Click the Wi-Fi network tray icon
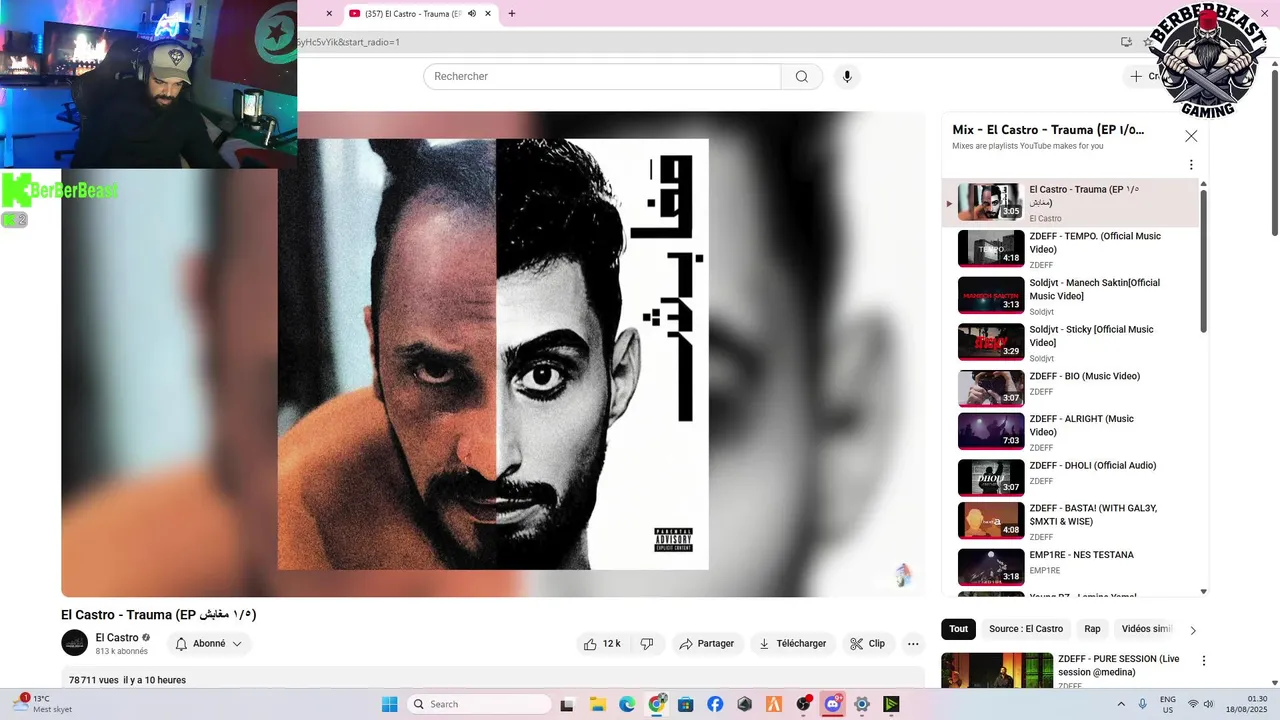1280x720 pixels. [x=1193, y=704]
